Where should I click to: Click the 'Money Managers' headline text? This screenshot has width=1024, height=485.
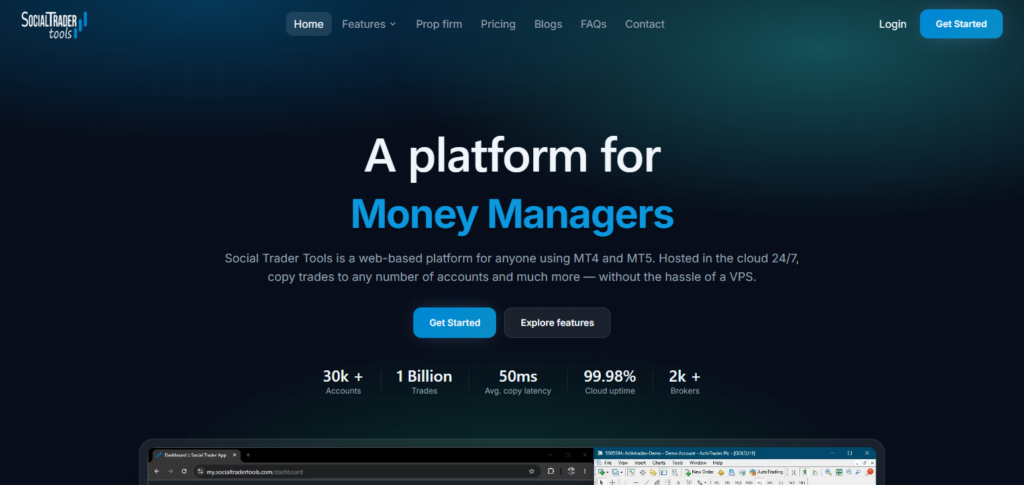point(512,214)
